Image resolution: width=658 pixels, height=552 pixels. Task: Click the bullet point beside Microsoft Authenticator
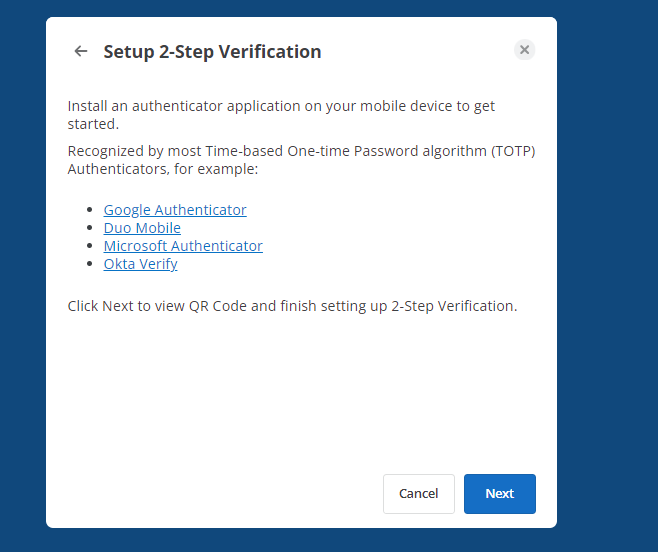pos(89,246)
